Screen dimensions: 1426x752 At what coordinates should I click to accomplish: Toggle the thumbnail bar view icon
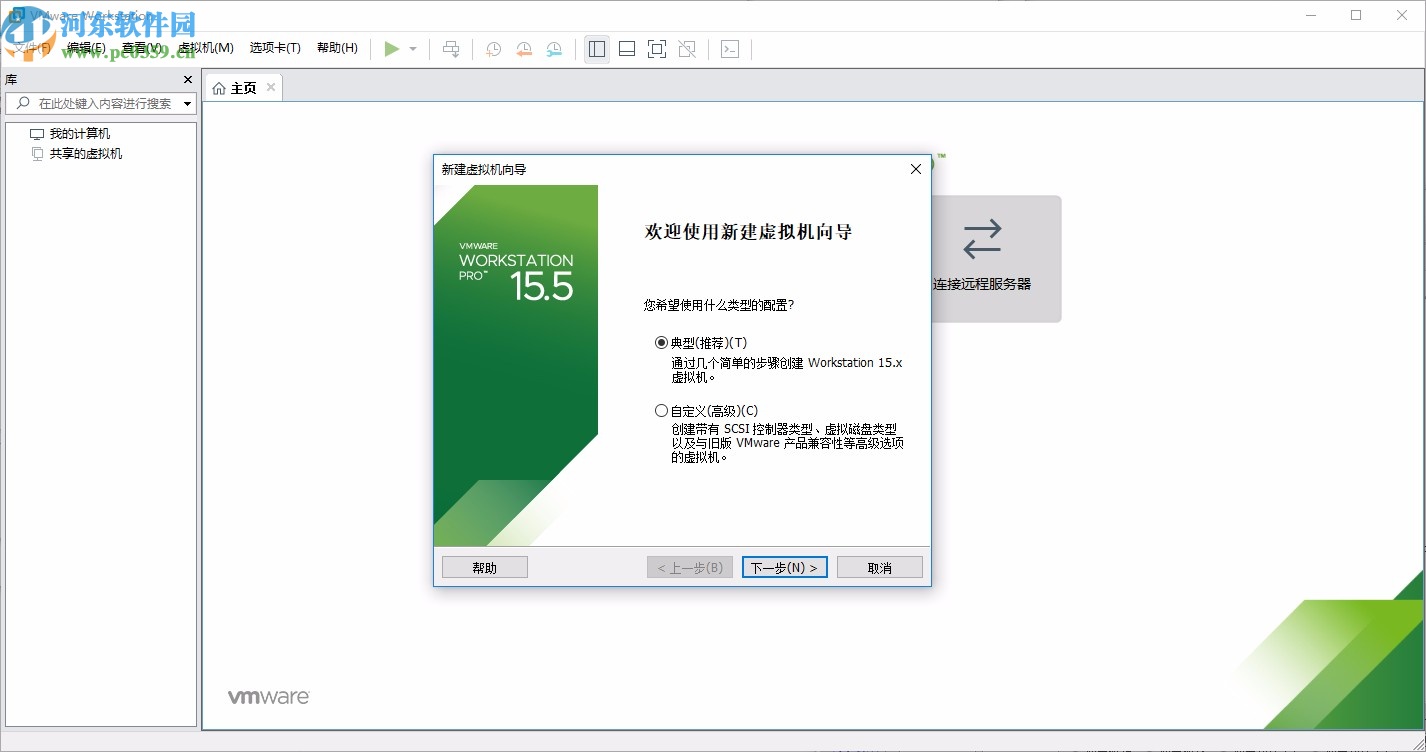pos(627,48)
